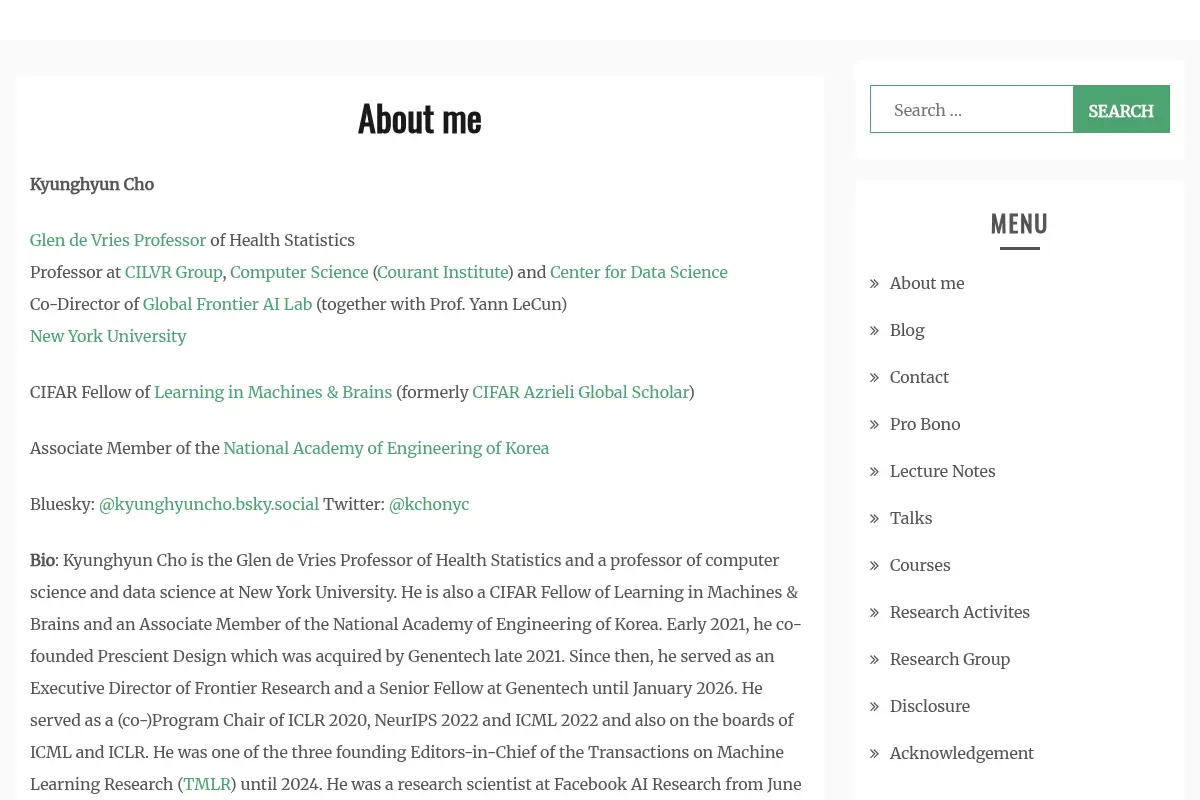Open the @kyunghyuncho.bsky.social Bluesky link
Screen dimensions: 1200x800
tap(209, 504)
